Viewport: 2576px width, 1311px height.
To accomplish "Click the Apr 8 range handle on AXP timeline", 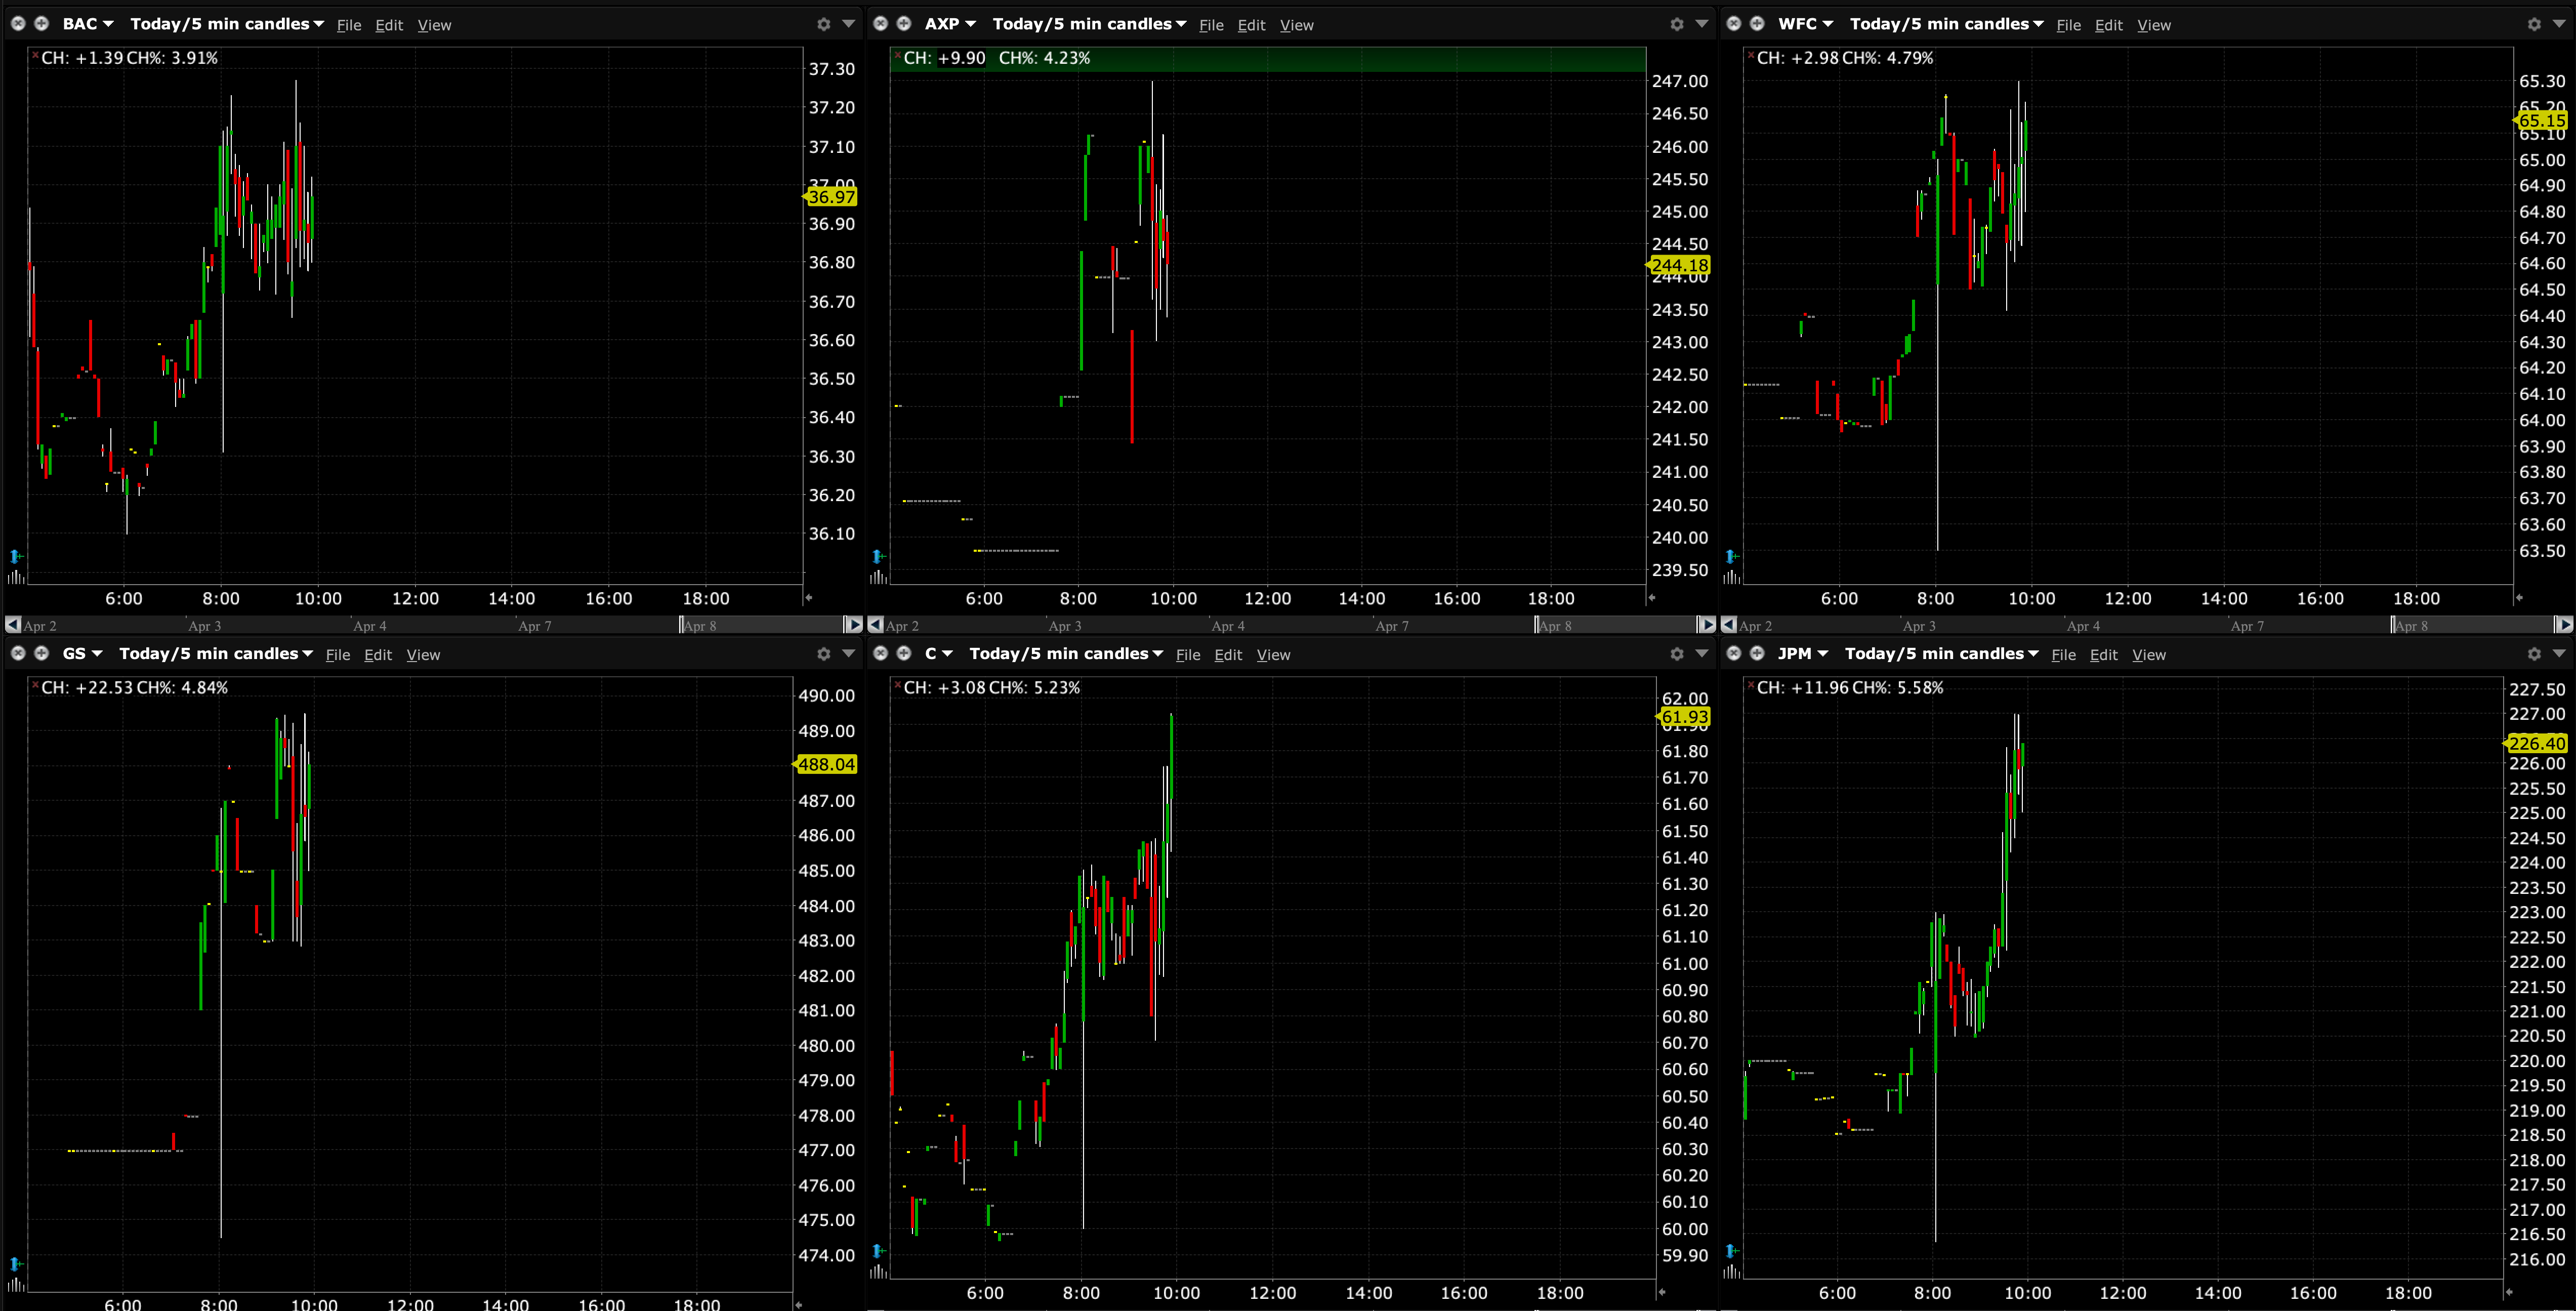I will pos(1538,625).
